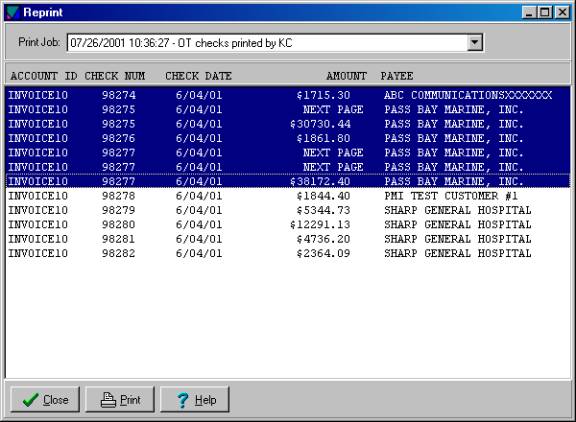Minimize the Reprint window
576x422 pixels.
(529, 12)
